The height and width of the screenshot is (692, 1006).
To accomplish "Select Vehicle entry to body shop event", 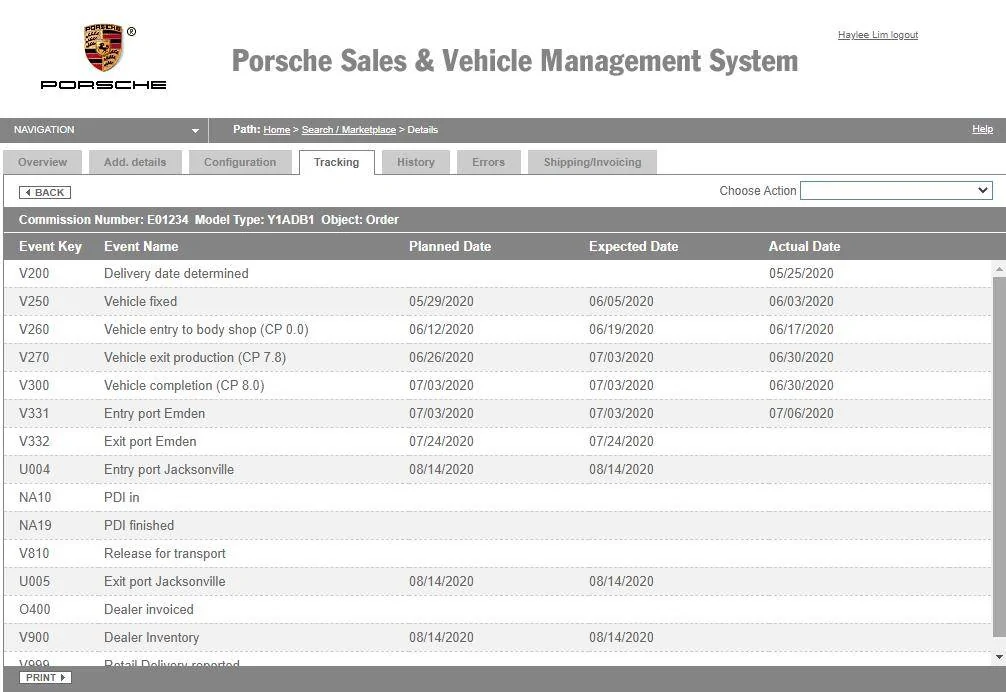I will click(x=206, y=330).
